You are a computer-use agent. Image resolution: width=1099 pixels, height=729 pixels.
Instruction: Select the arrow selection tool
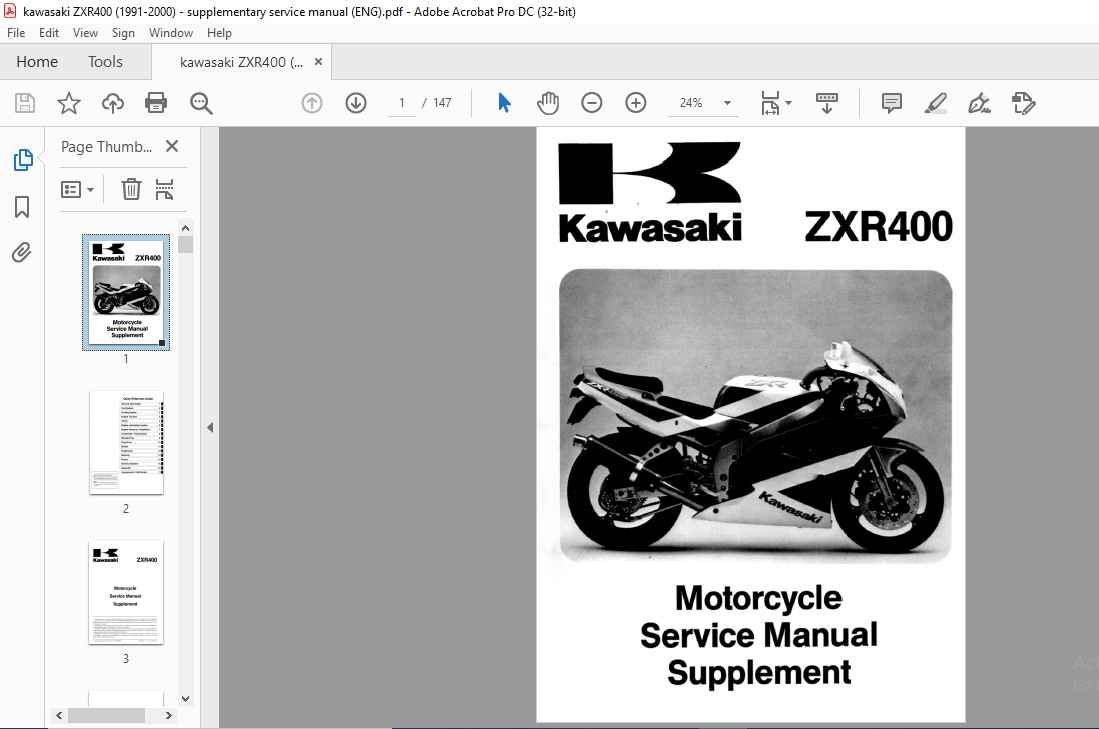point(504,103)
